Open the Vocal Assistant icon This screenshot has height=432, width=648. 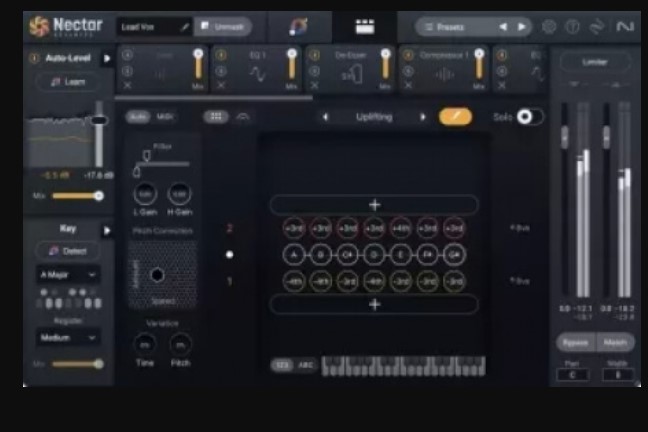[298, 27]
